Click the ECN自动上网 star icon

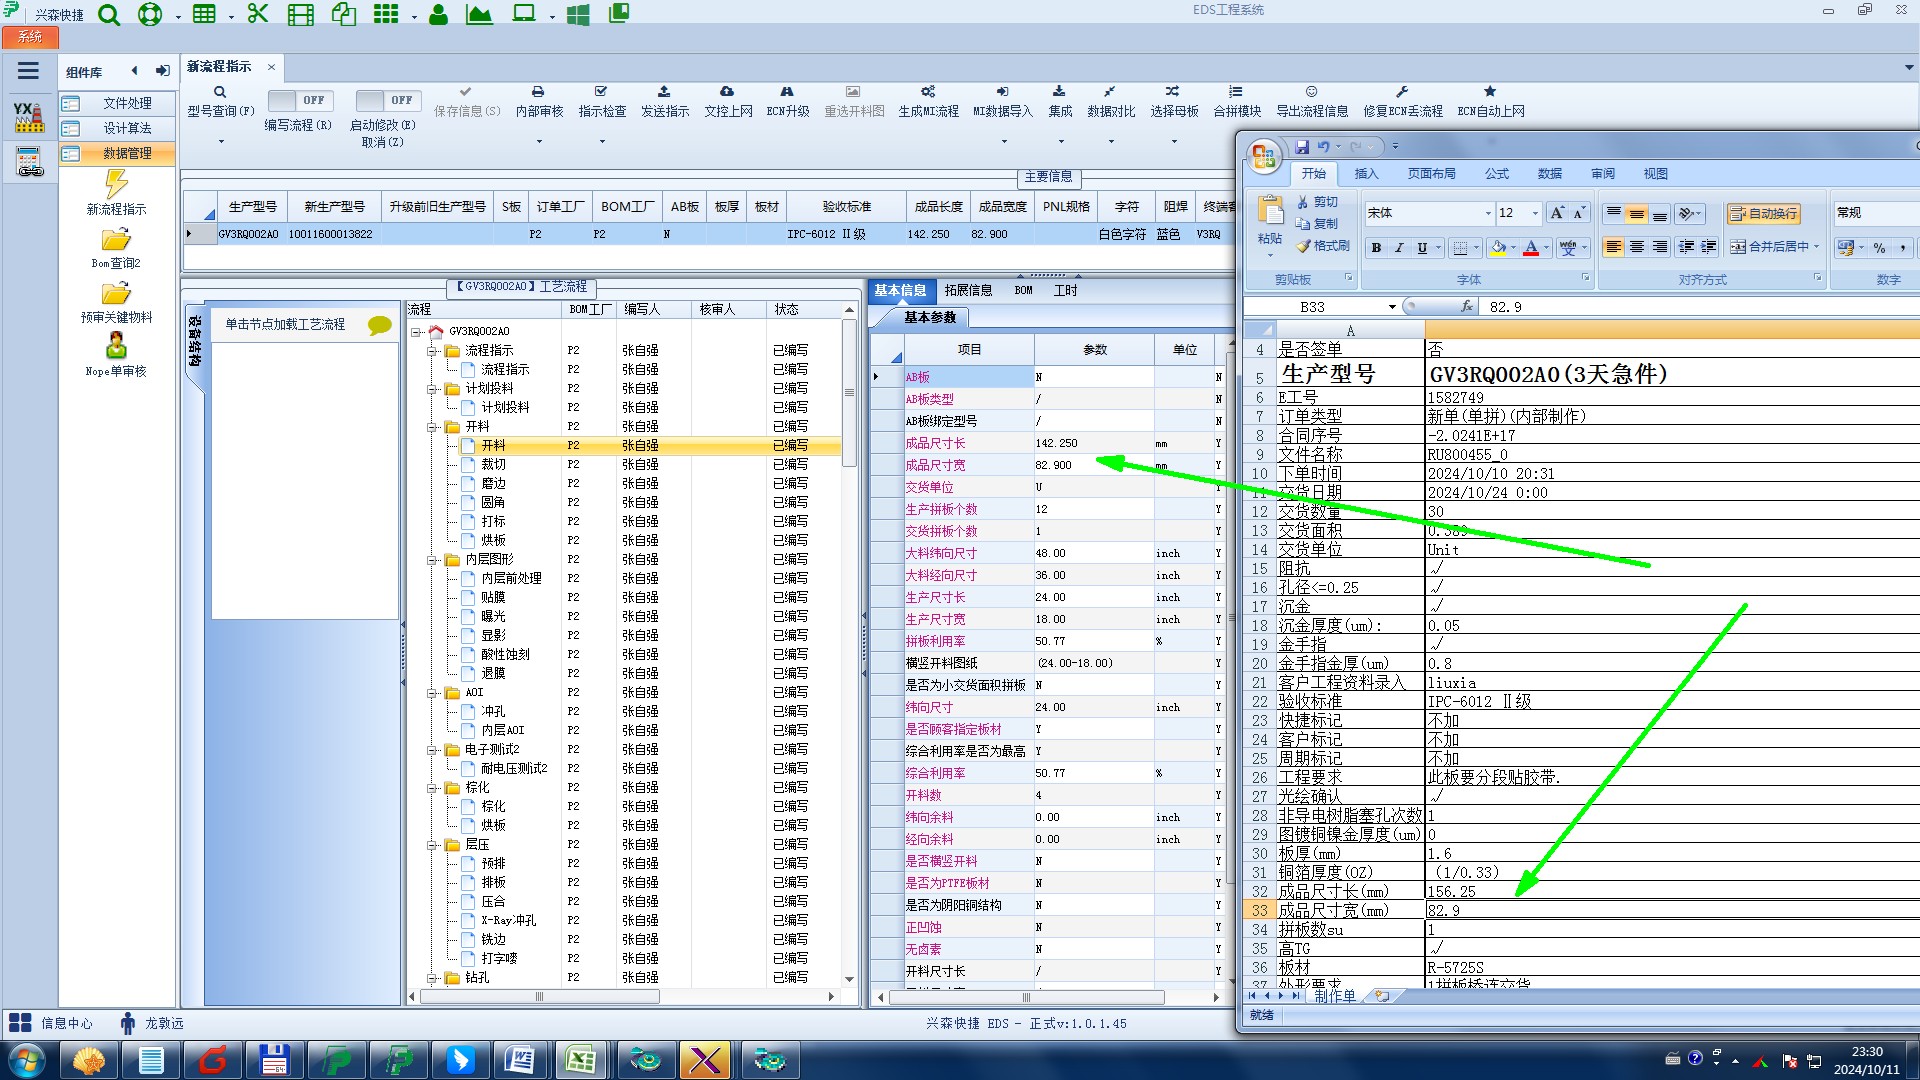pyautogui.click(x=1490, y=92)
